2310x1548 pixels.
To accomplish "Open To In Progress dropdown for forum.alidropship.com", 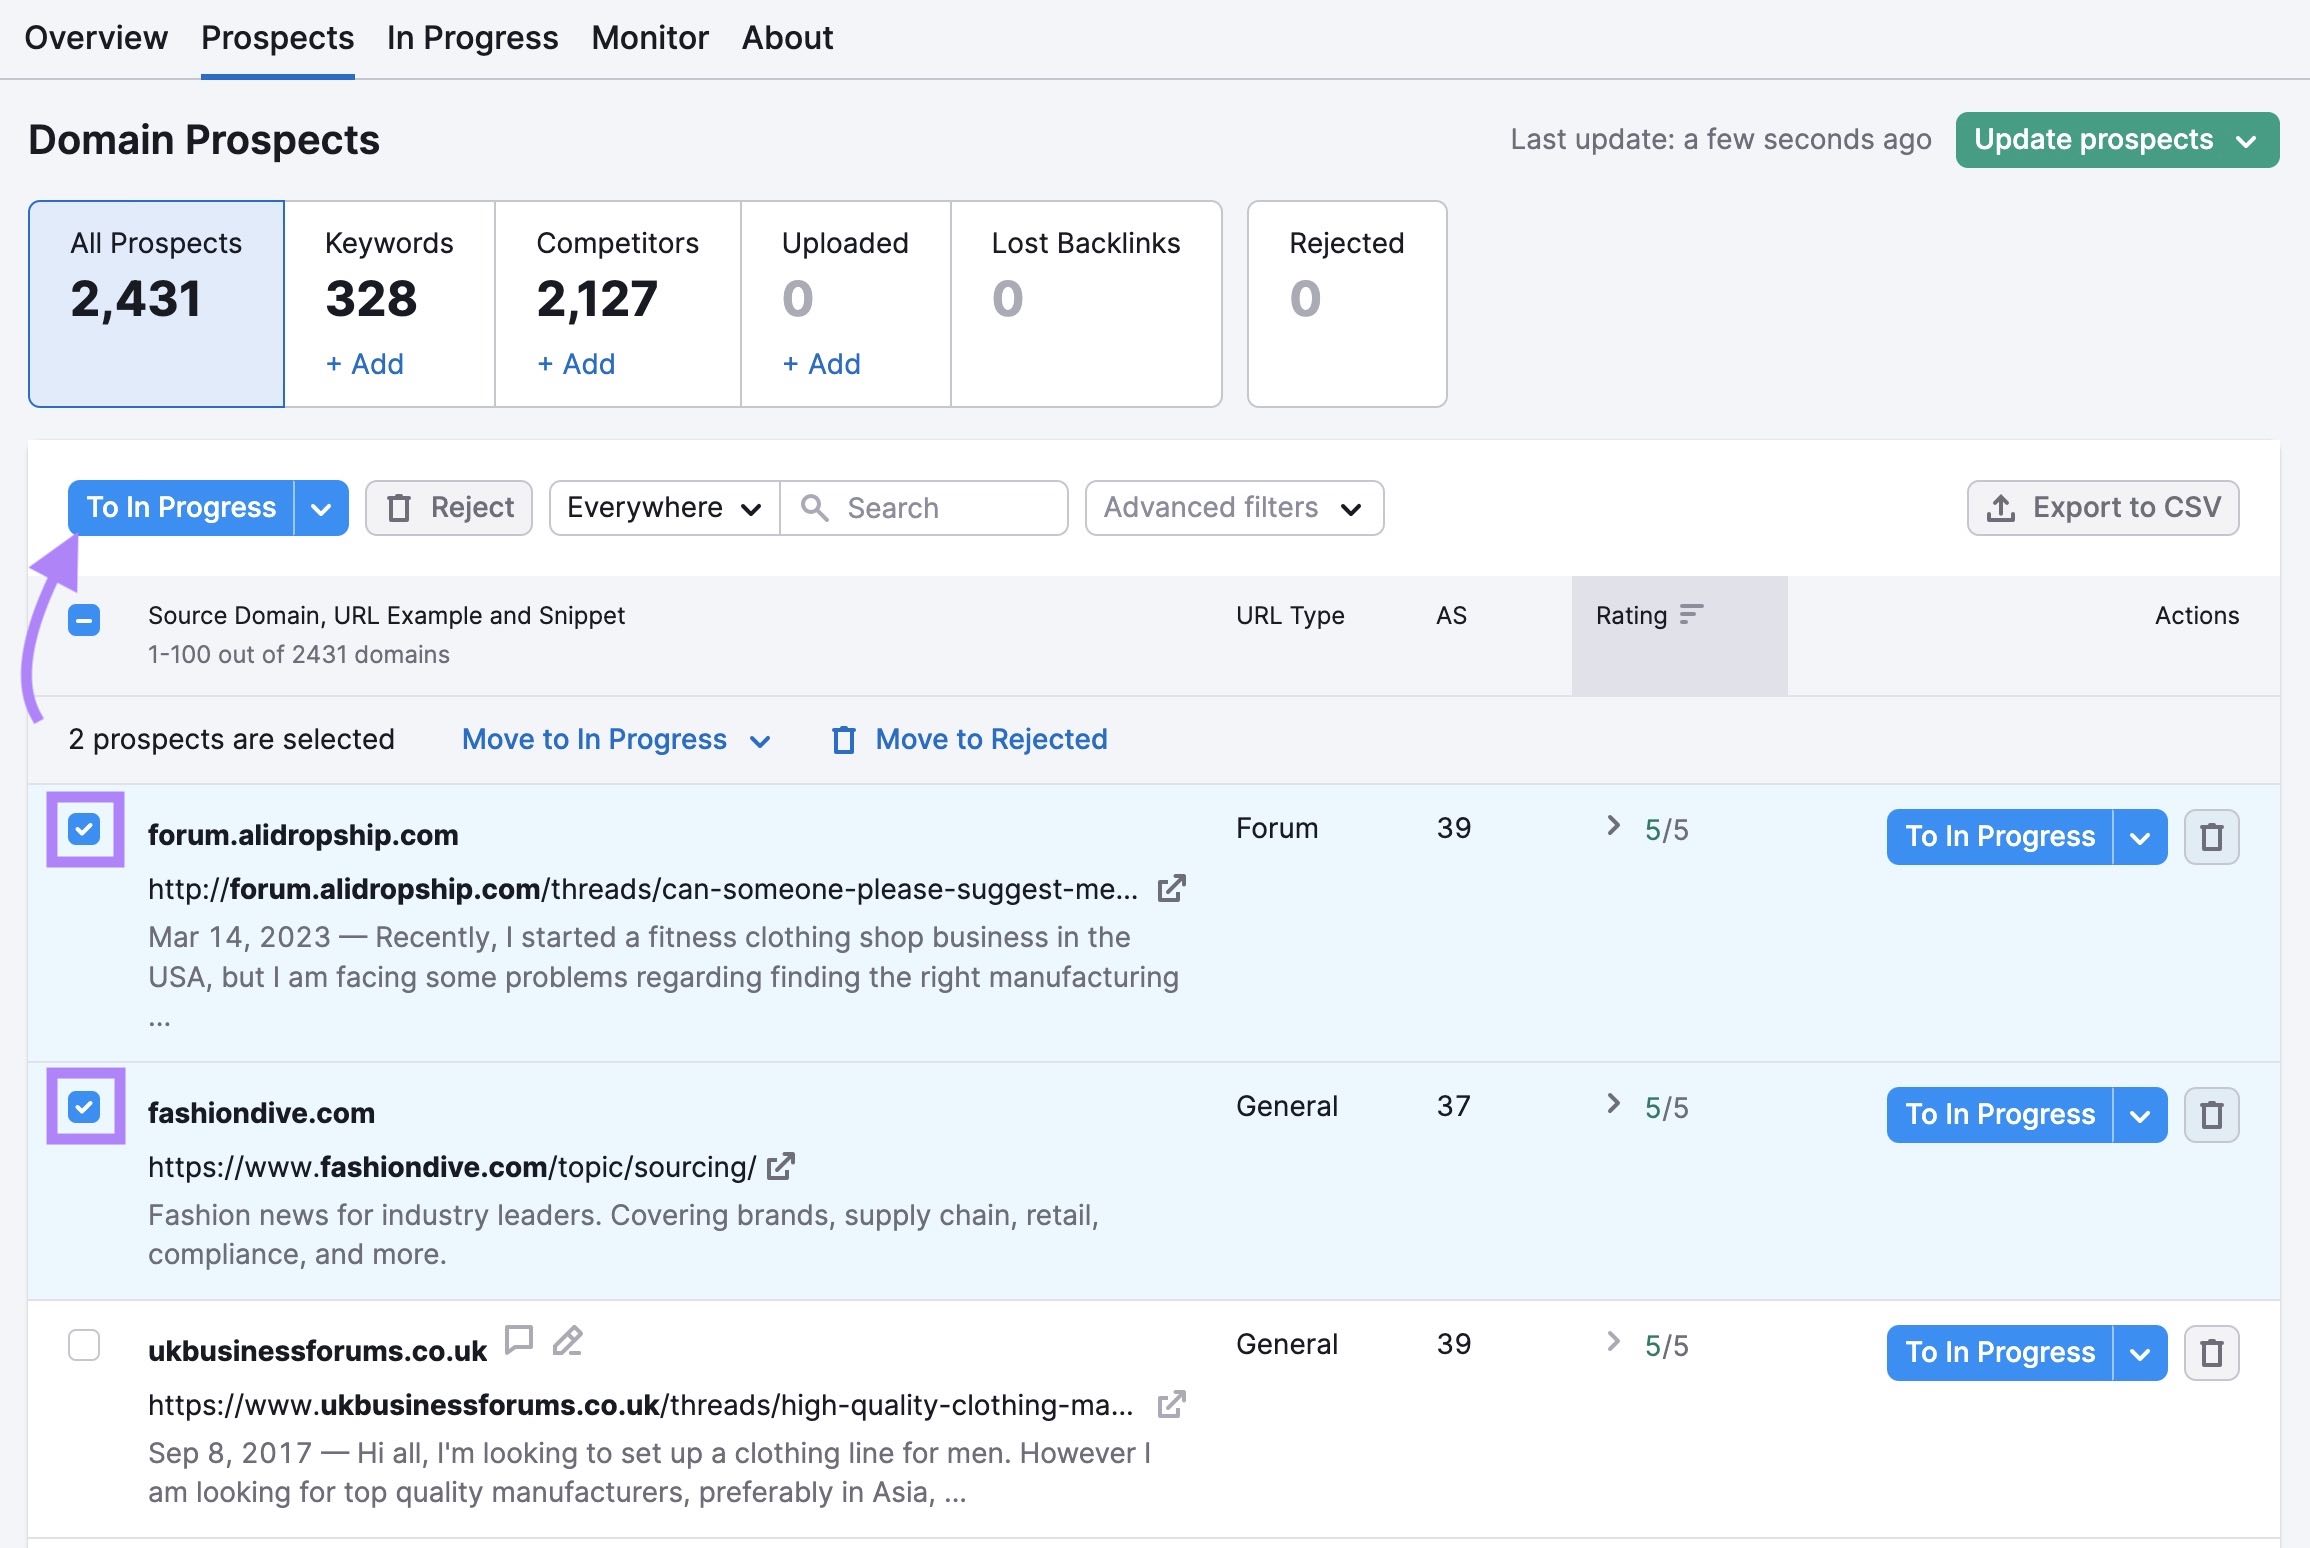I will 2140,837.
